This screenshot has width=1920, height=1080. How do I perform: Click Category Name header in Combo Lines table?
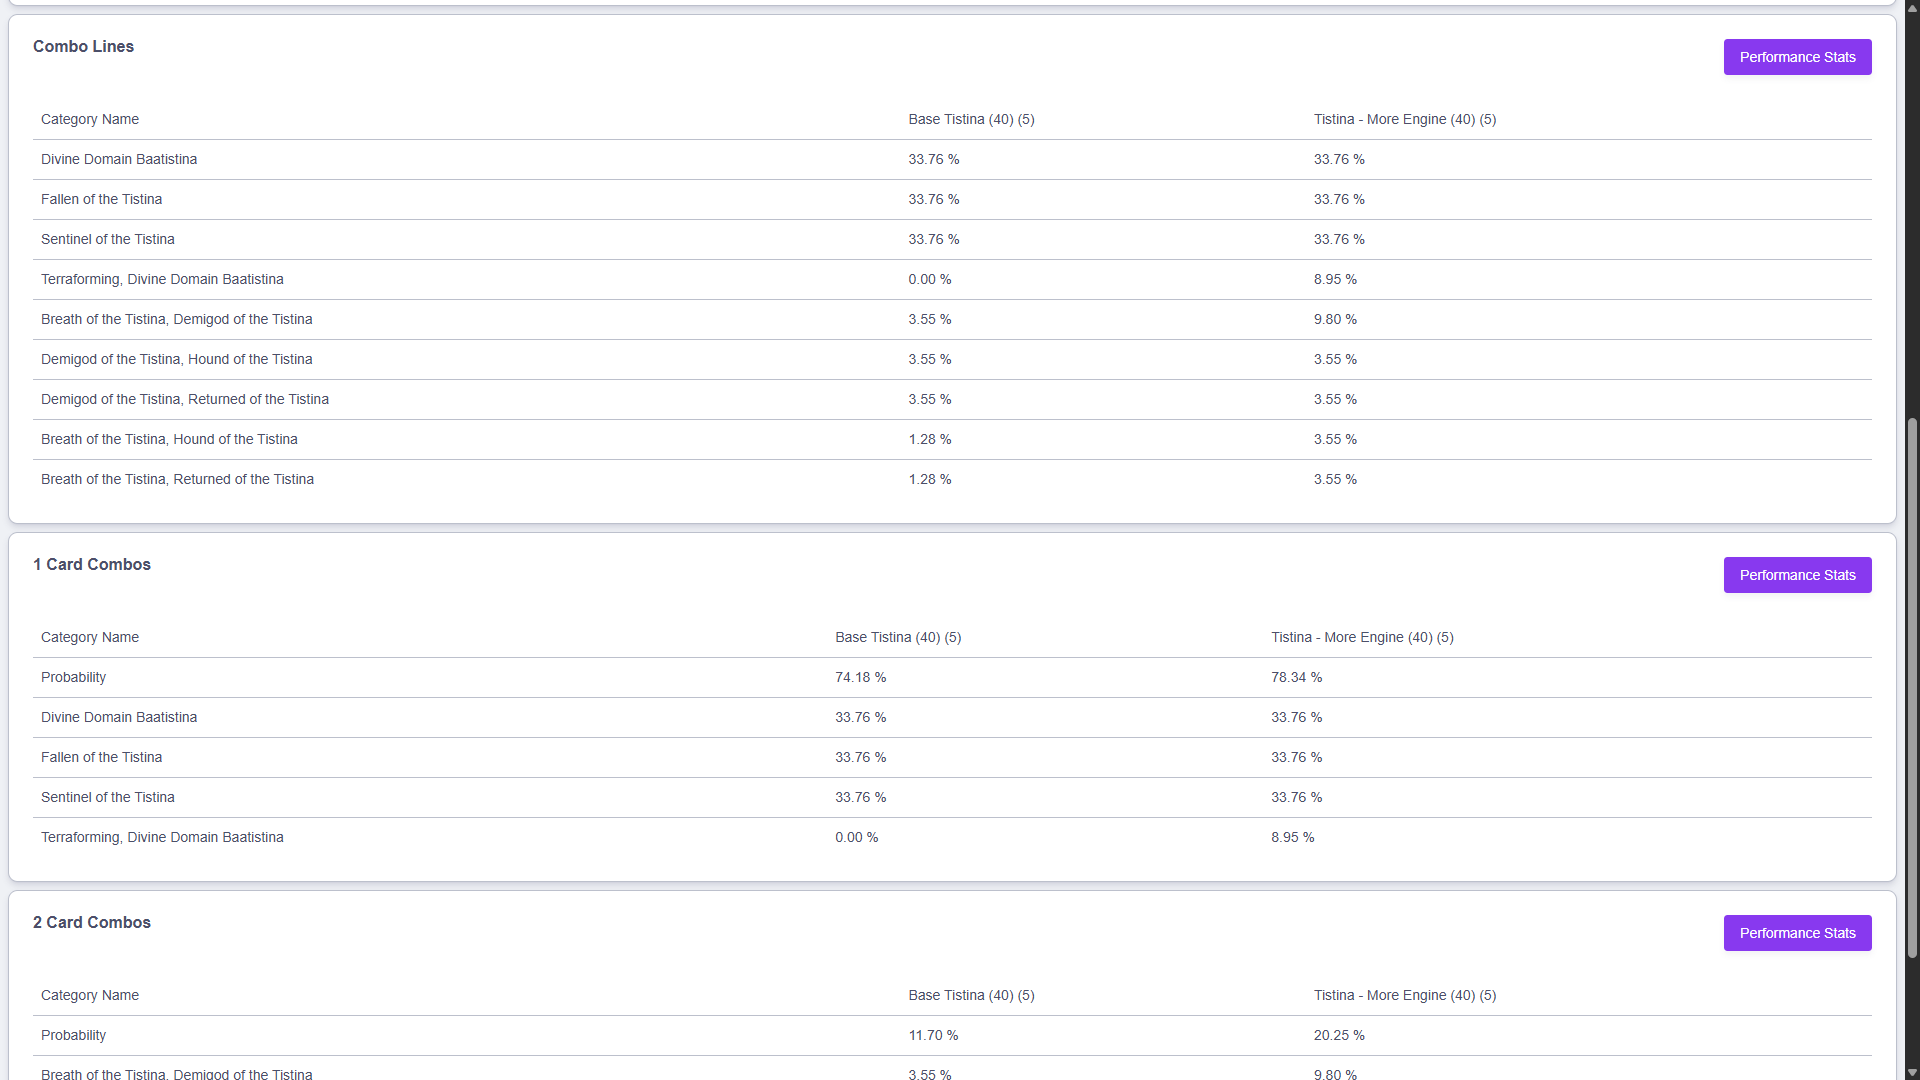[90, 119]
